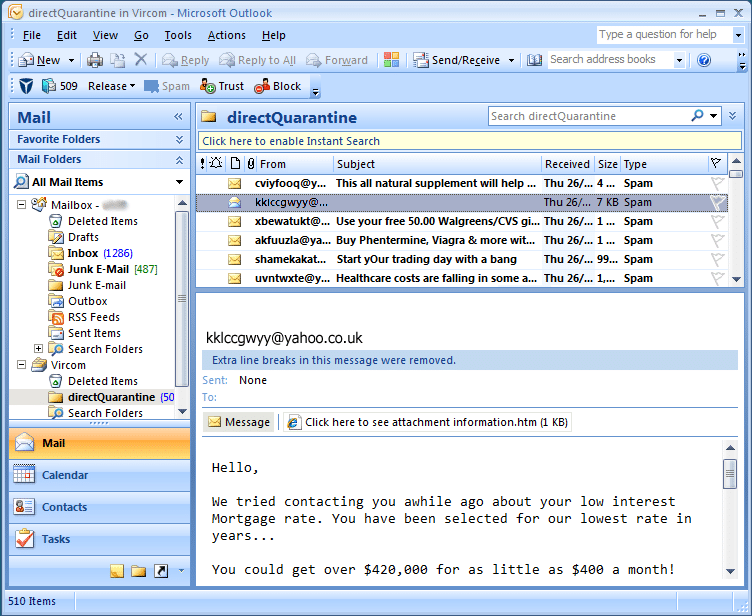Open the search address books dropdown
752x616 pixels.
click(679, 60)
